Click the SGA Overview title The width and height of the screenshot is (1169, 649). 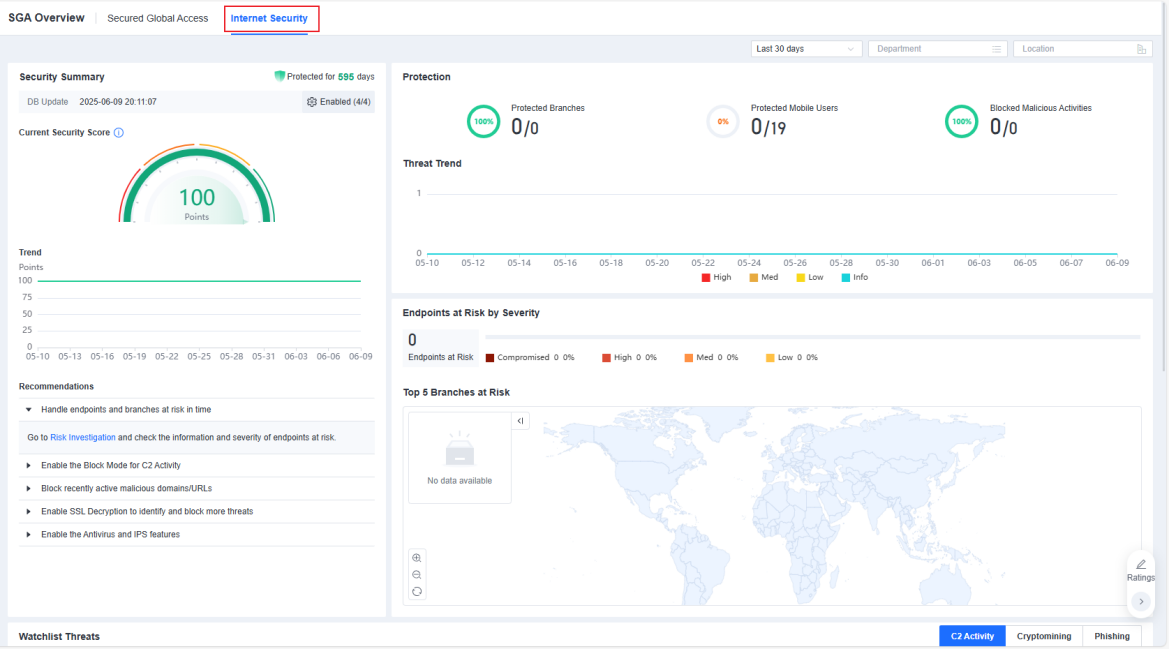pyautogui.click(x=46, y=18)
